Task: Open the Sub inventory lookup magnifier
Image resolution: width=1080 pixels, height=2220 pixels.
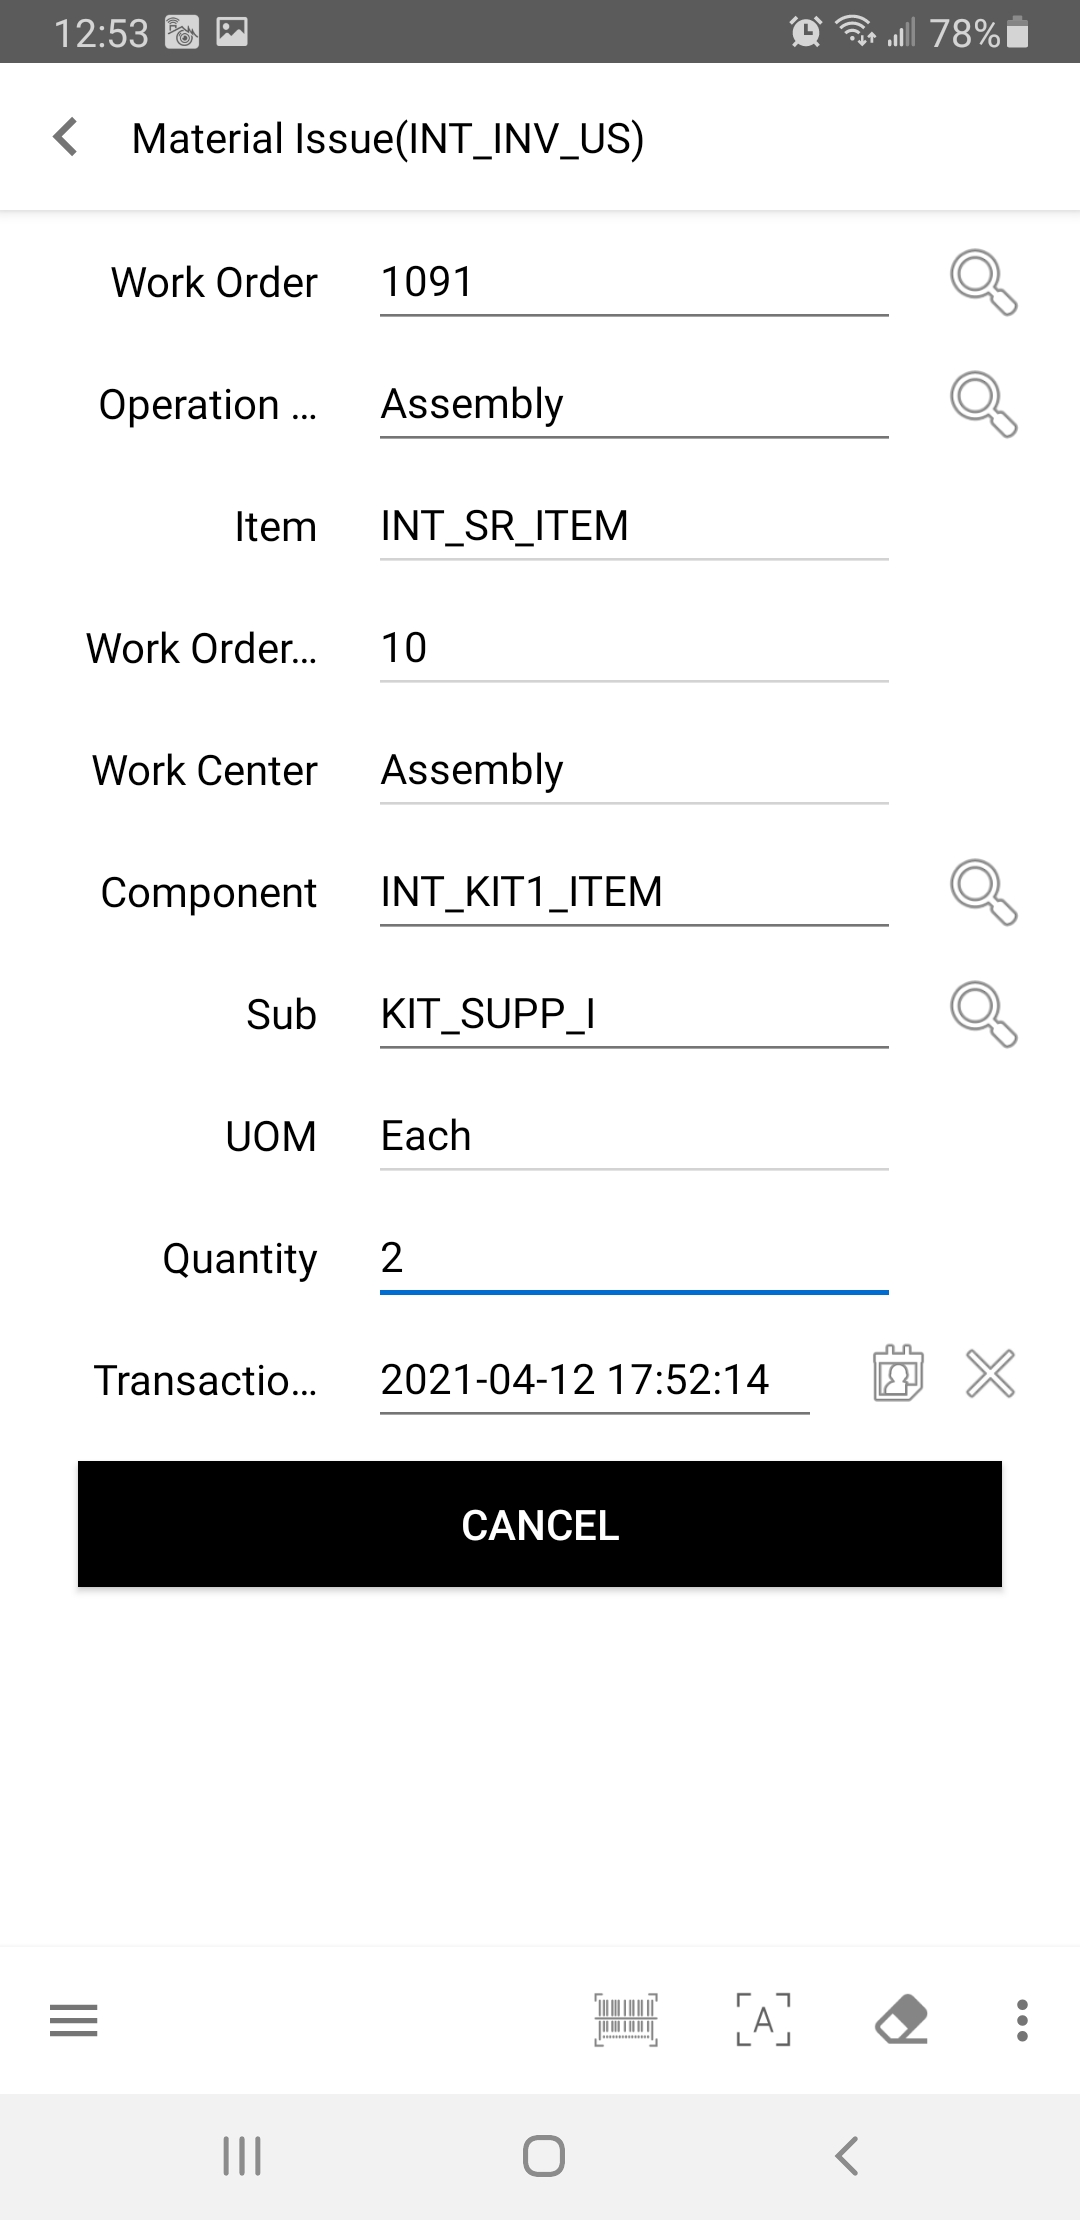Action: pyautogui.click(x=983, y=1014)
